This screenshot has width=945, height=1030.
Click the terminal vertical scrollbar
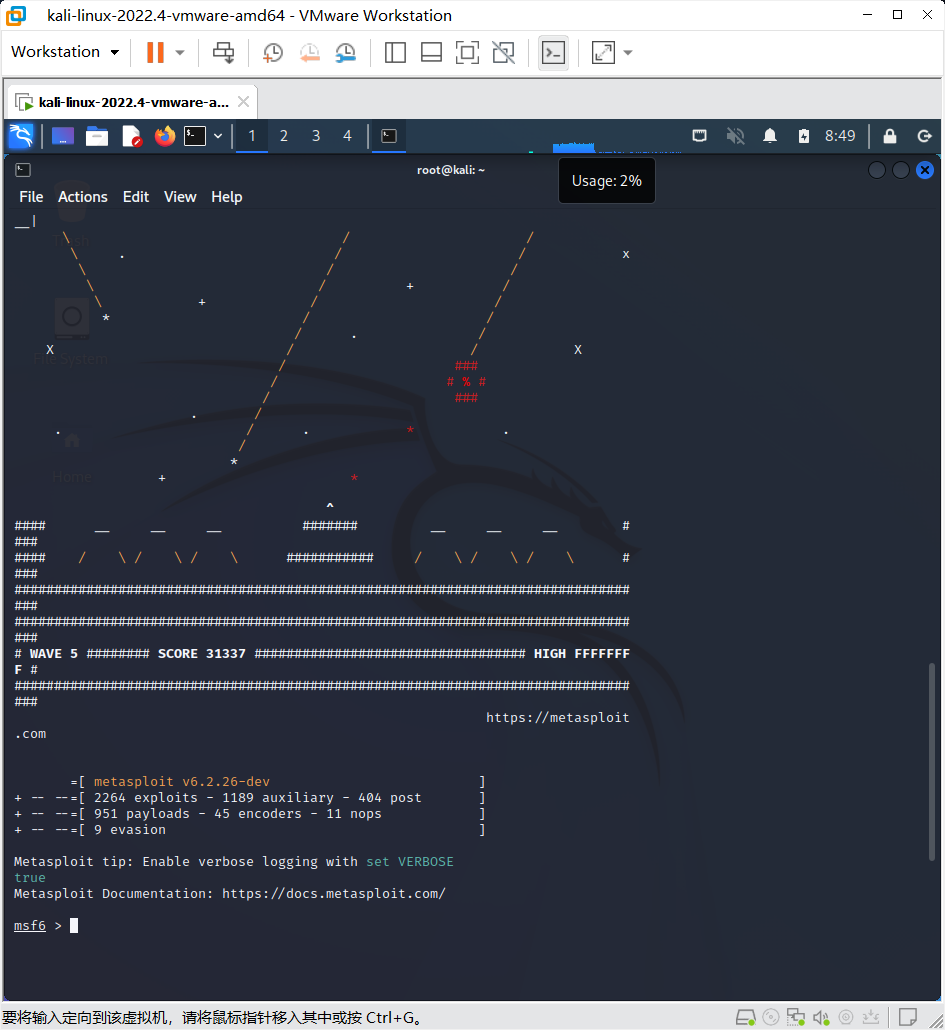(931, 761)
